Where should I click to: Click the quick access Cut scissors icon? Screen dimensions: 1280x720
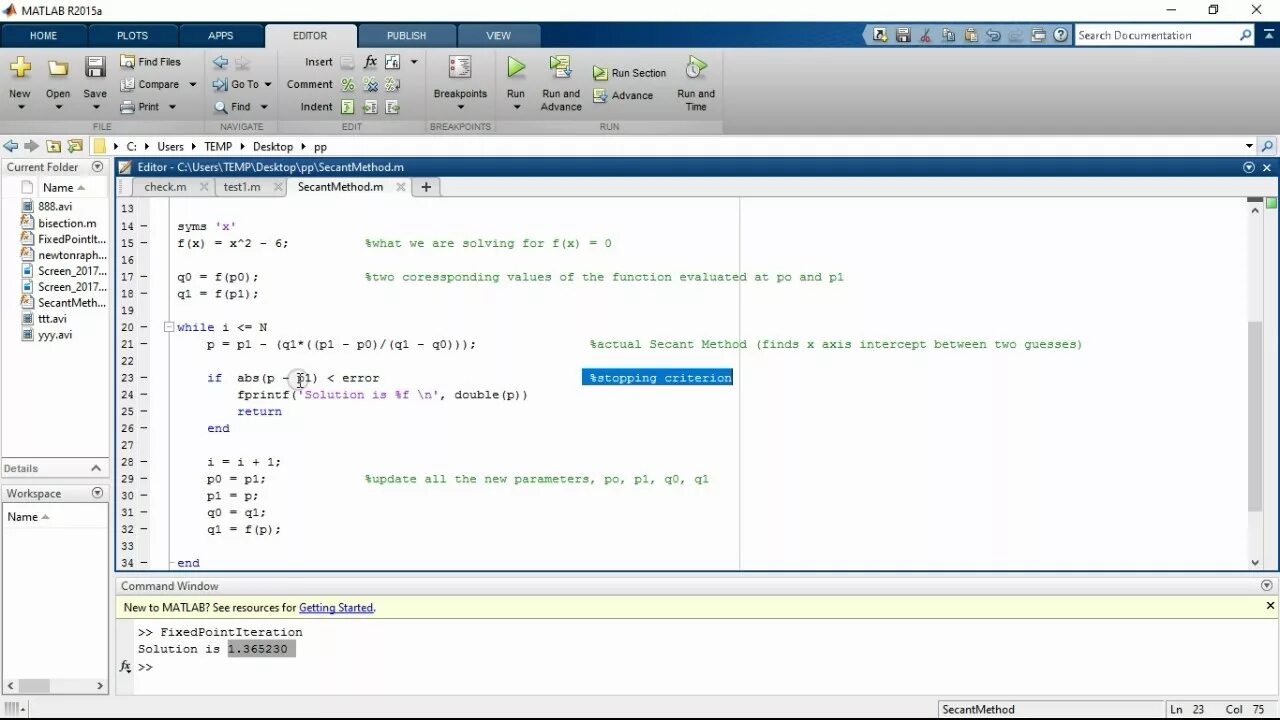point(925,35)
